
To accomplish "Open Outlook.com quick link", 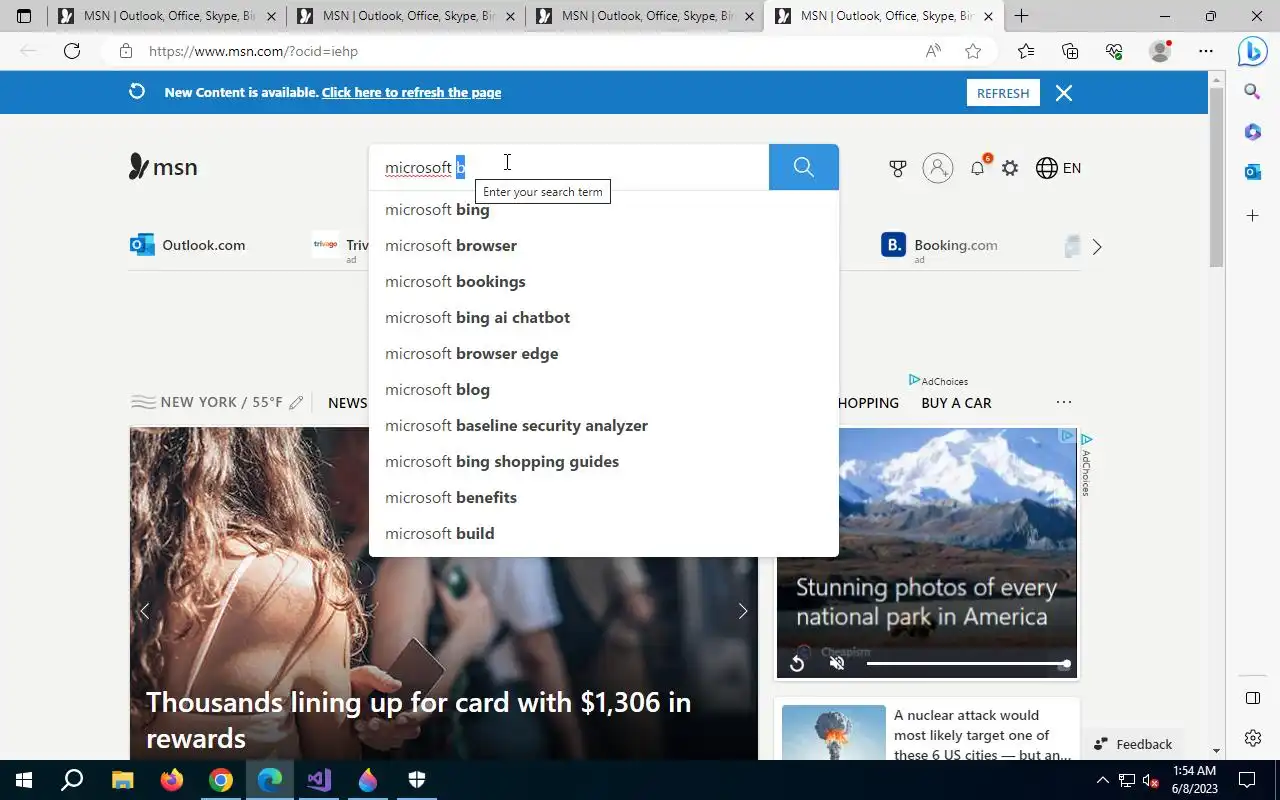I will click(188, 245).
